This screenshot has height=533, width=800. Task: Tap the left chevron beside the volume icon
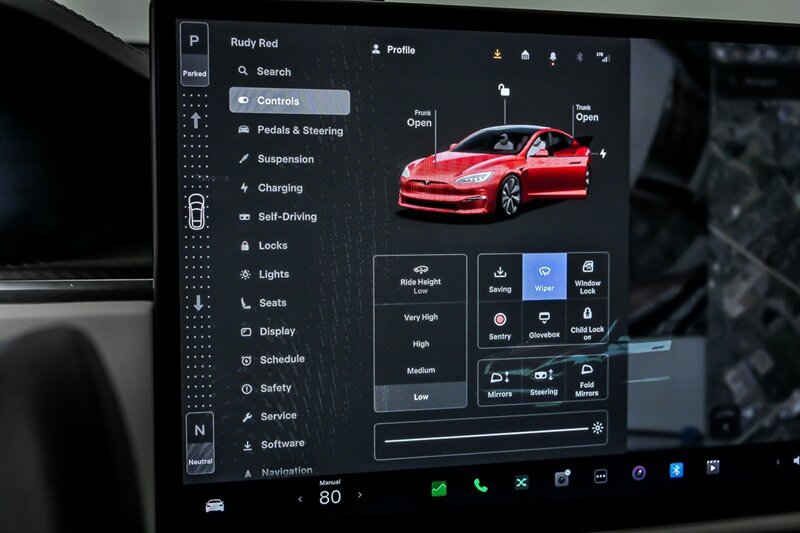(778, 462)
